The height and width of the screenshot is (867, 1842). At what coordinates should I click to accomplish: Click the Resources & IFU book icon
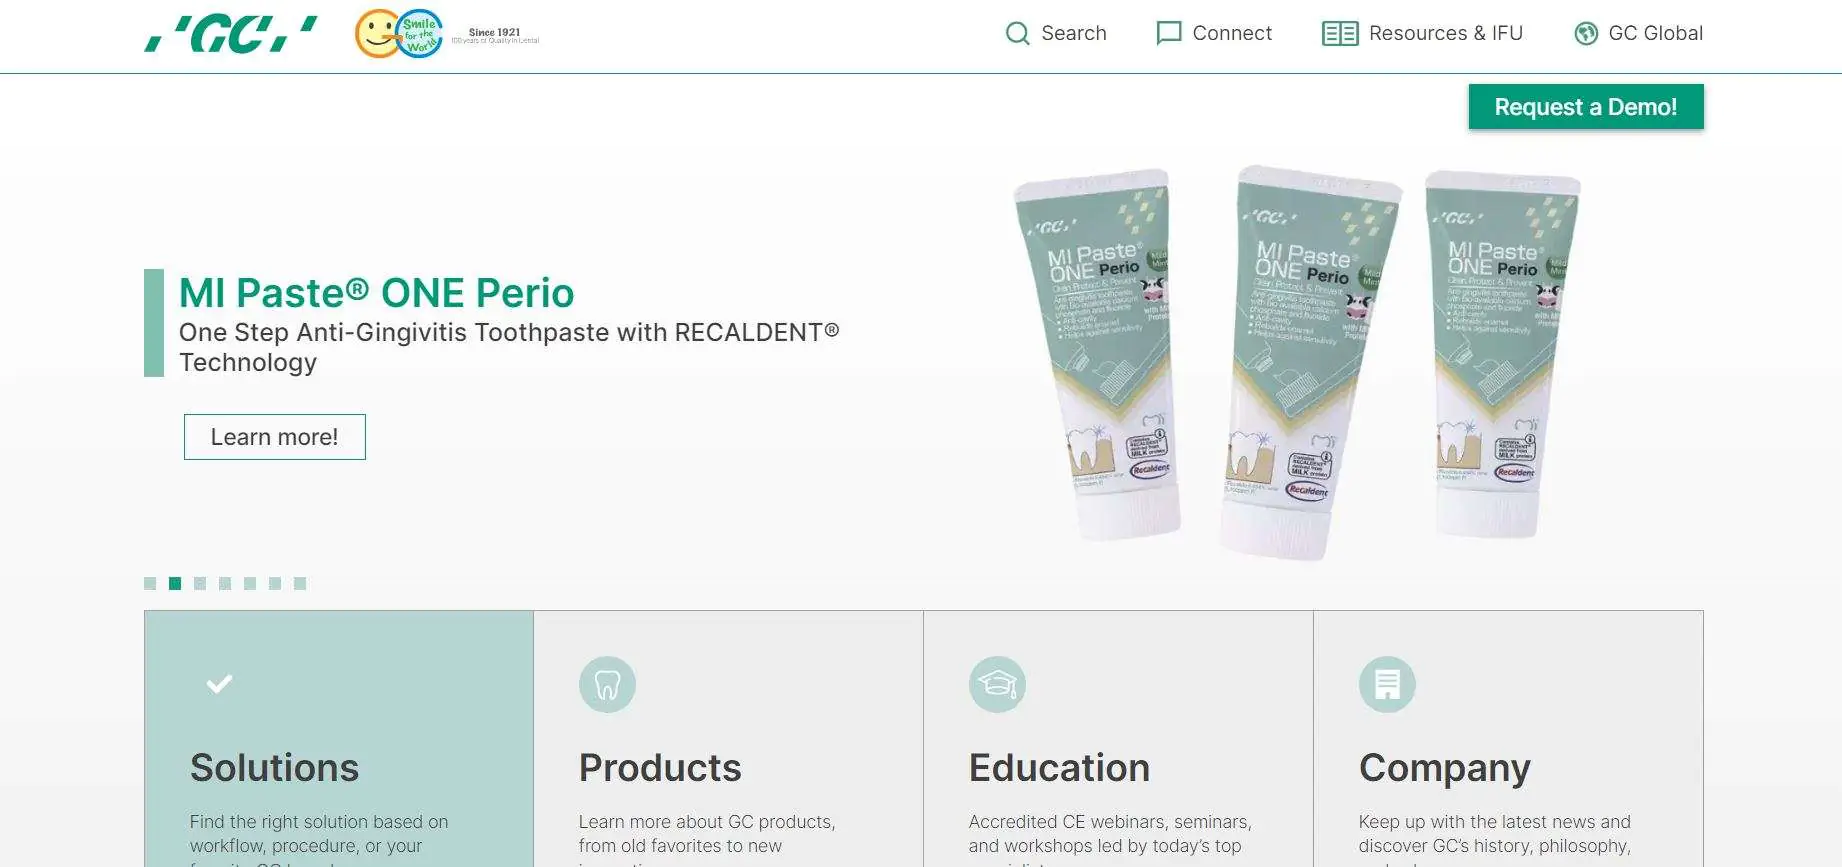point(1340,33)
